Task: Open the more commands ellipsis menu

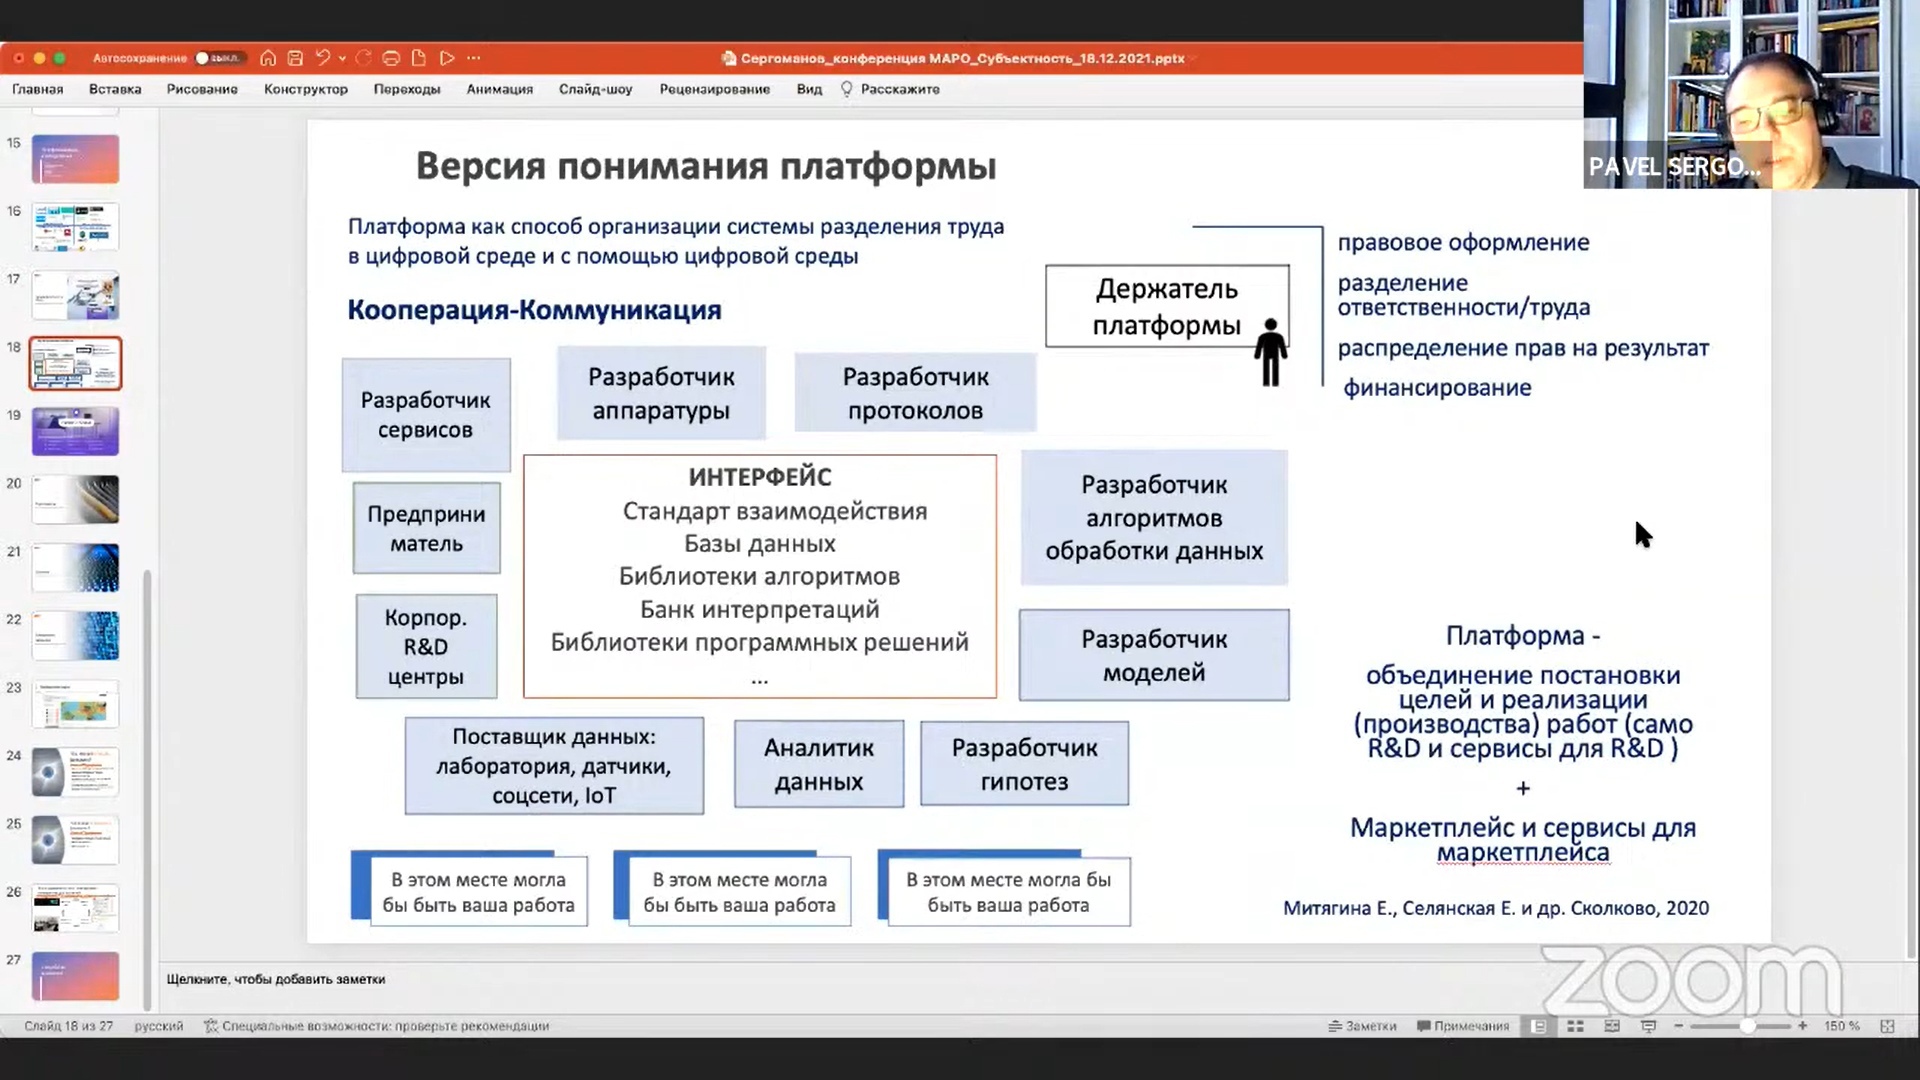Action: (x=474, y=58)
